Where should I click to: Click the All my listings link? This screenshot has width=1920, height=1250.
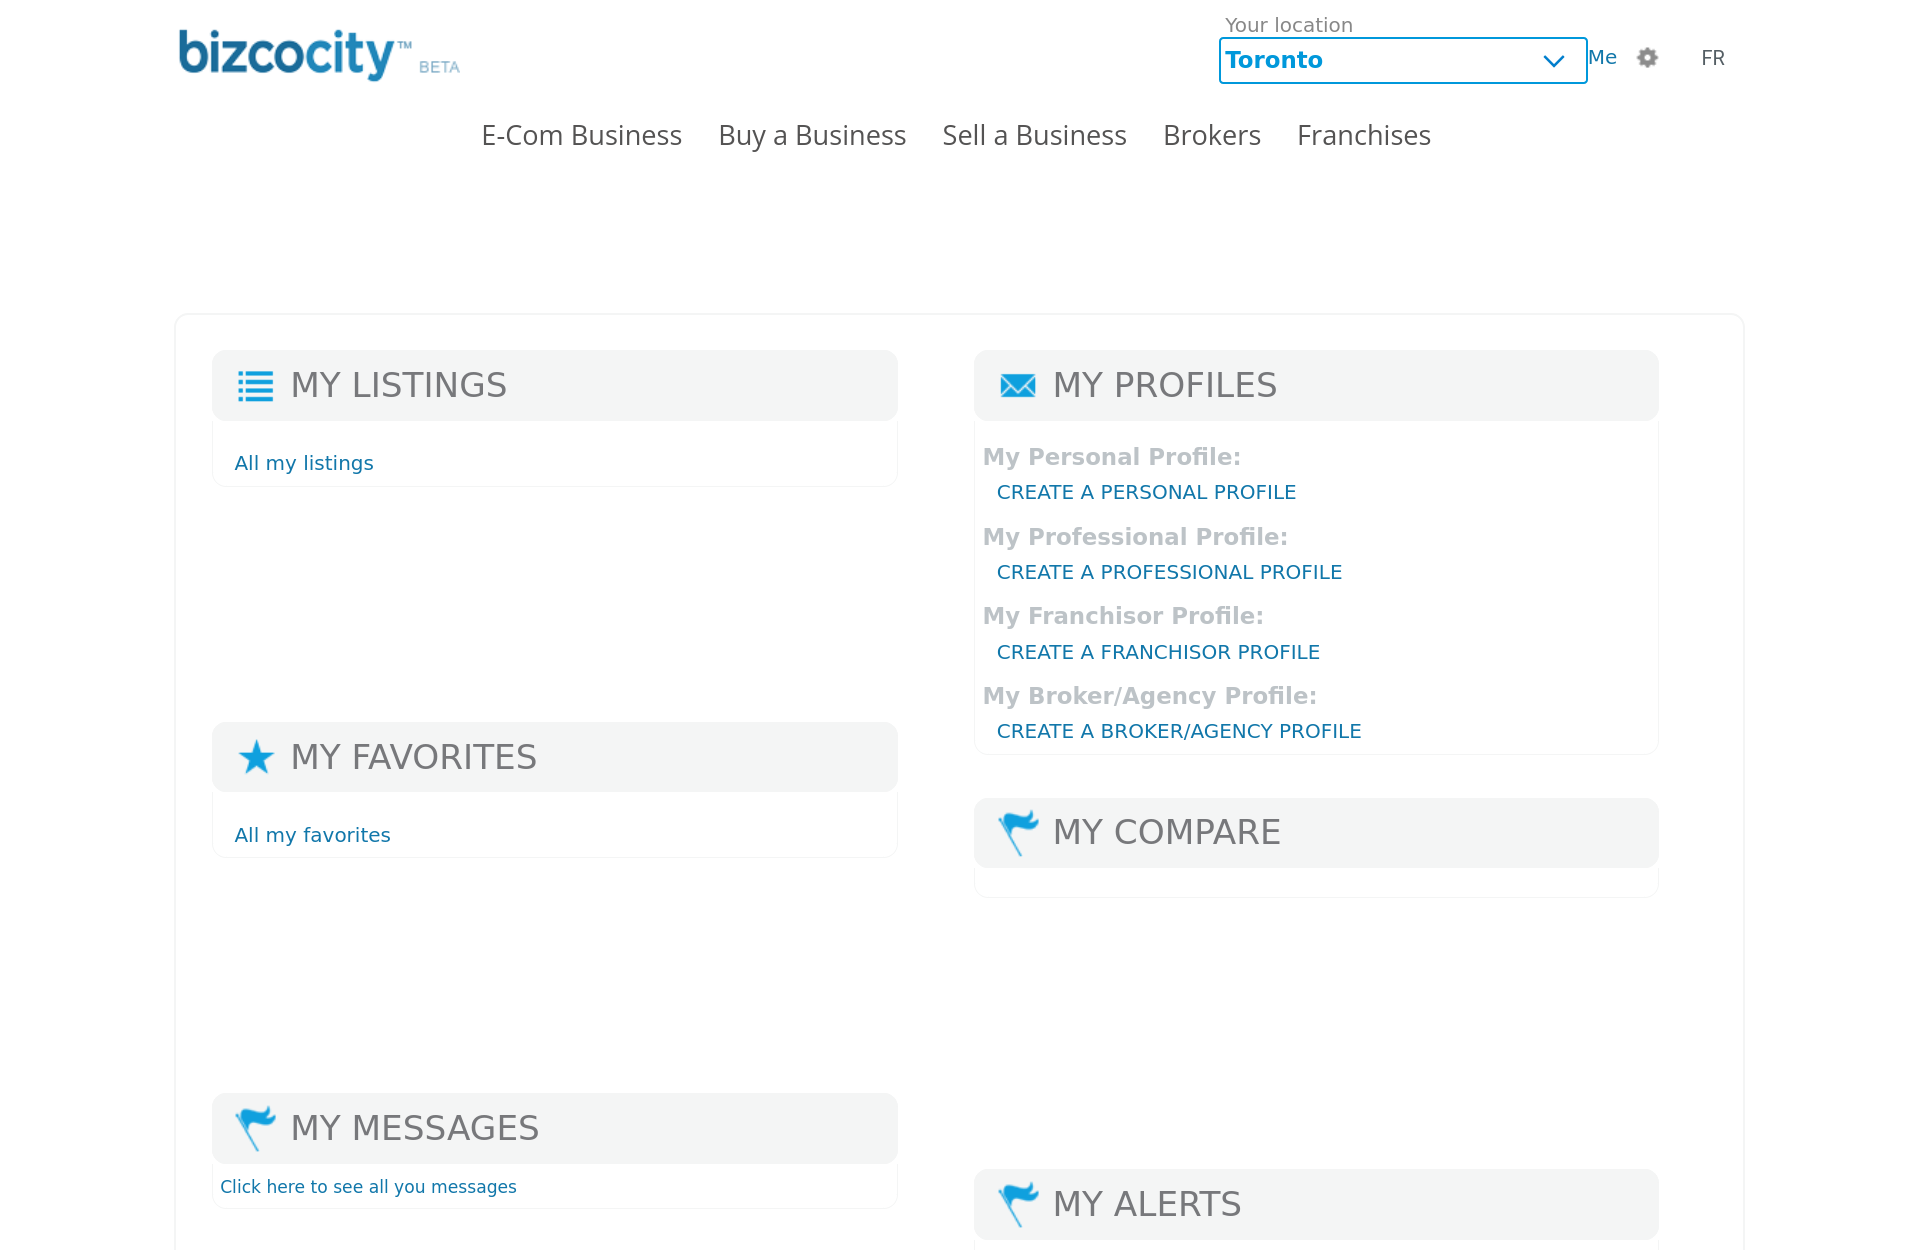click(303, 463)
